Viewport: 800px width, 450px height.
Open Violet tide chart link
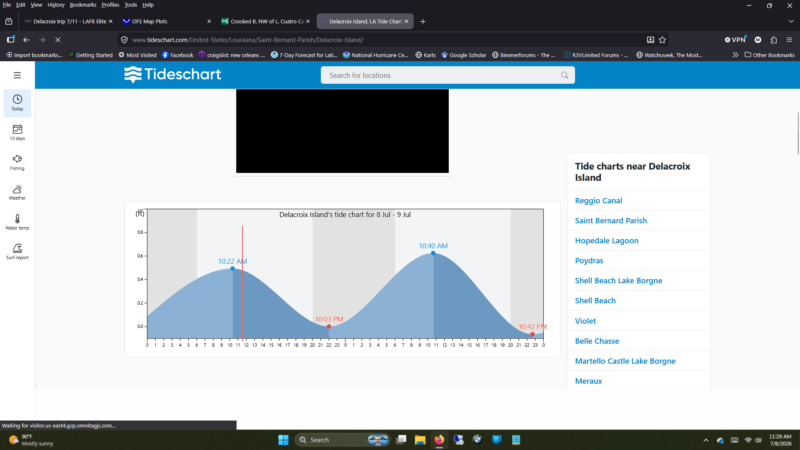coord(585,321)
